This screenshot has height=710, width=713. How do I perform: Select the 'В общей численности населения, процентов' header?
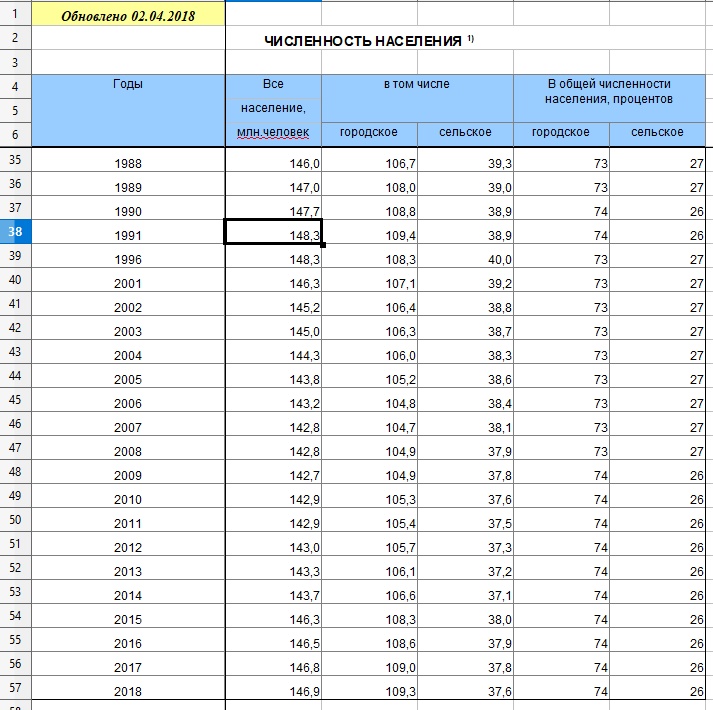coord(609,98)
